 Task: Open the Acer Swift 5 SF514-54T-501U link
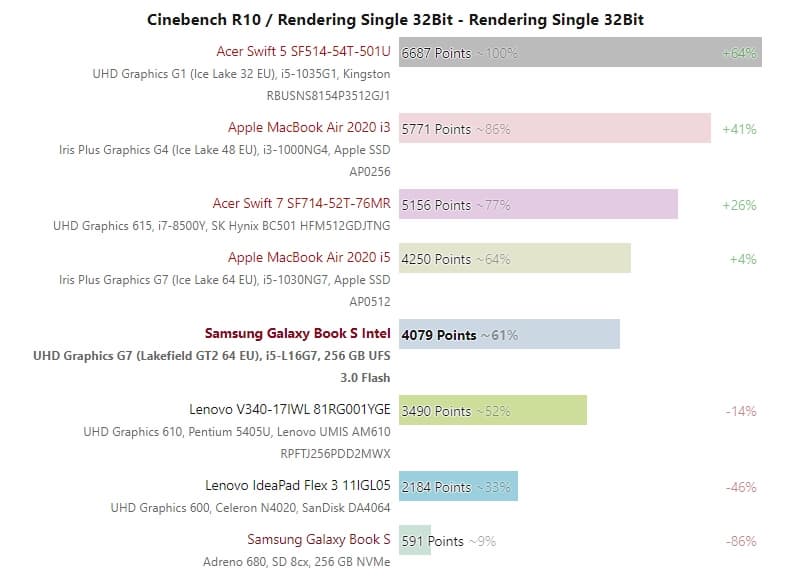[x=303, y=51]
